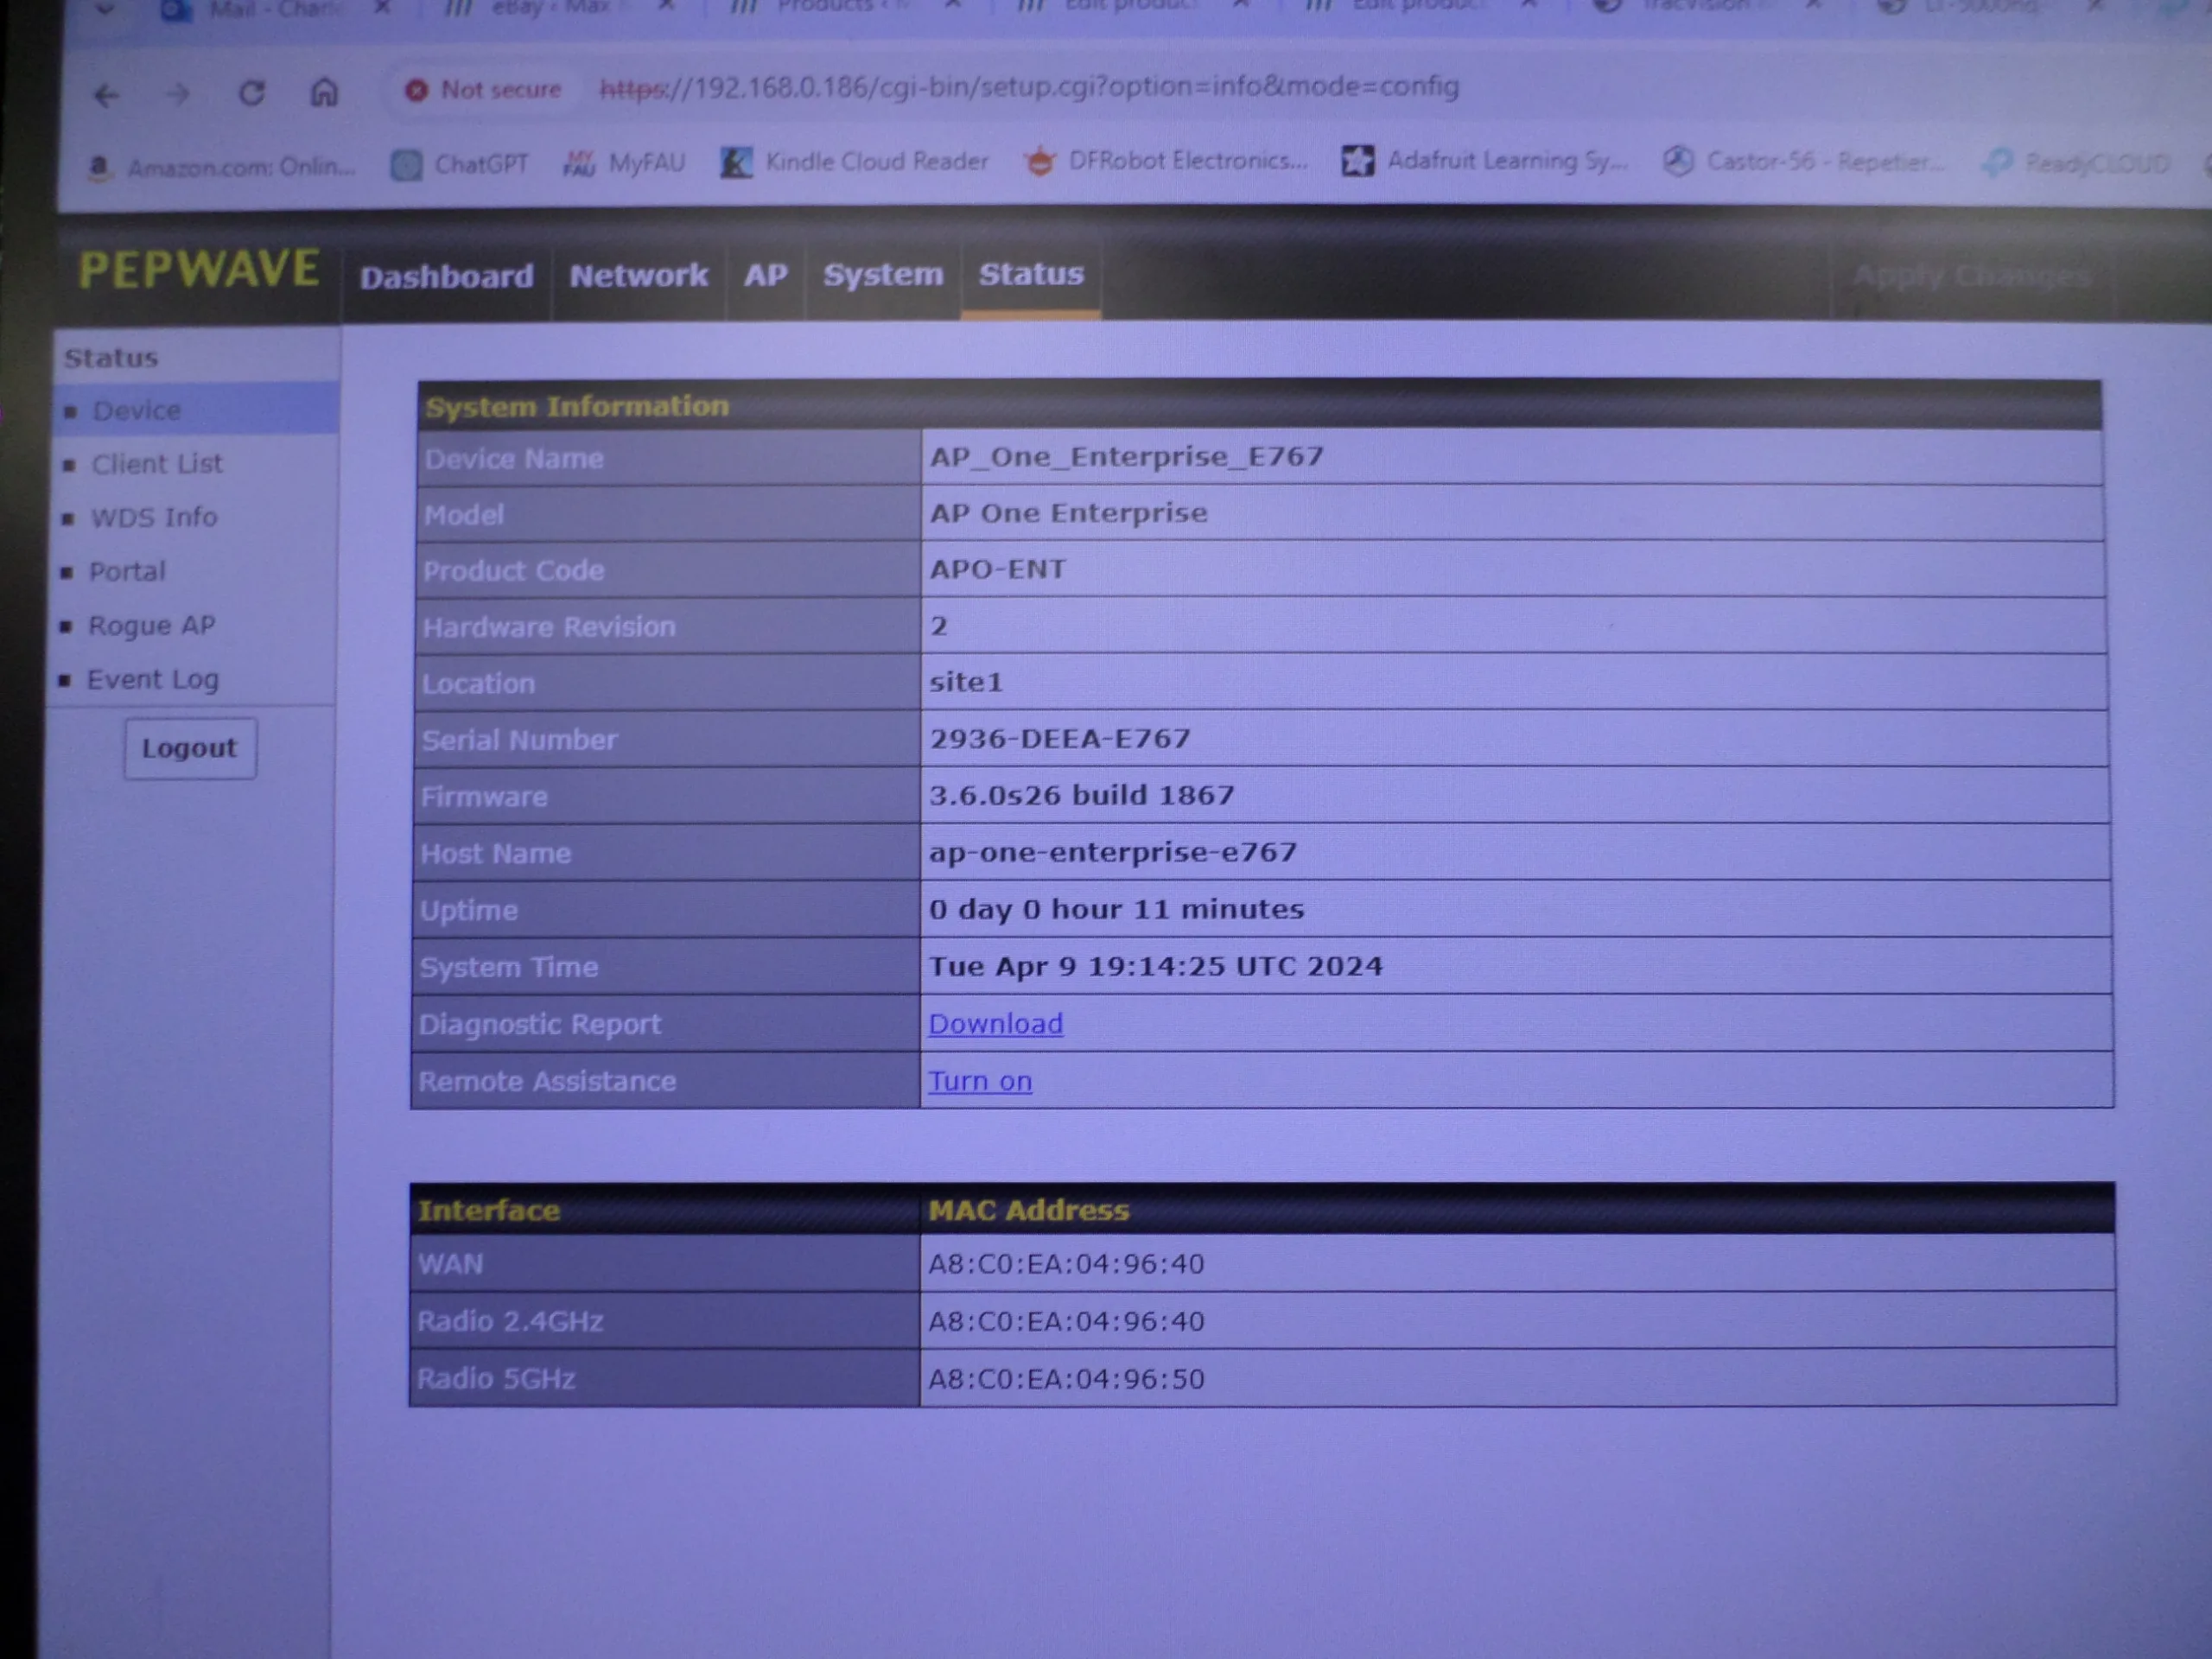This screenshot has height=1659, width=2212.
Task: Open the AP menu tab
Action: pos(765,275)
